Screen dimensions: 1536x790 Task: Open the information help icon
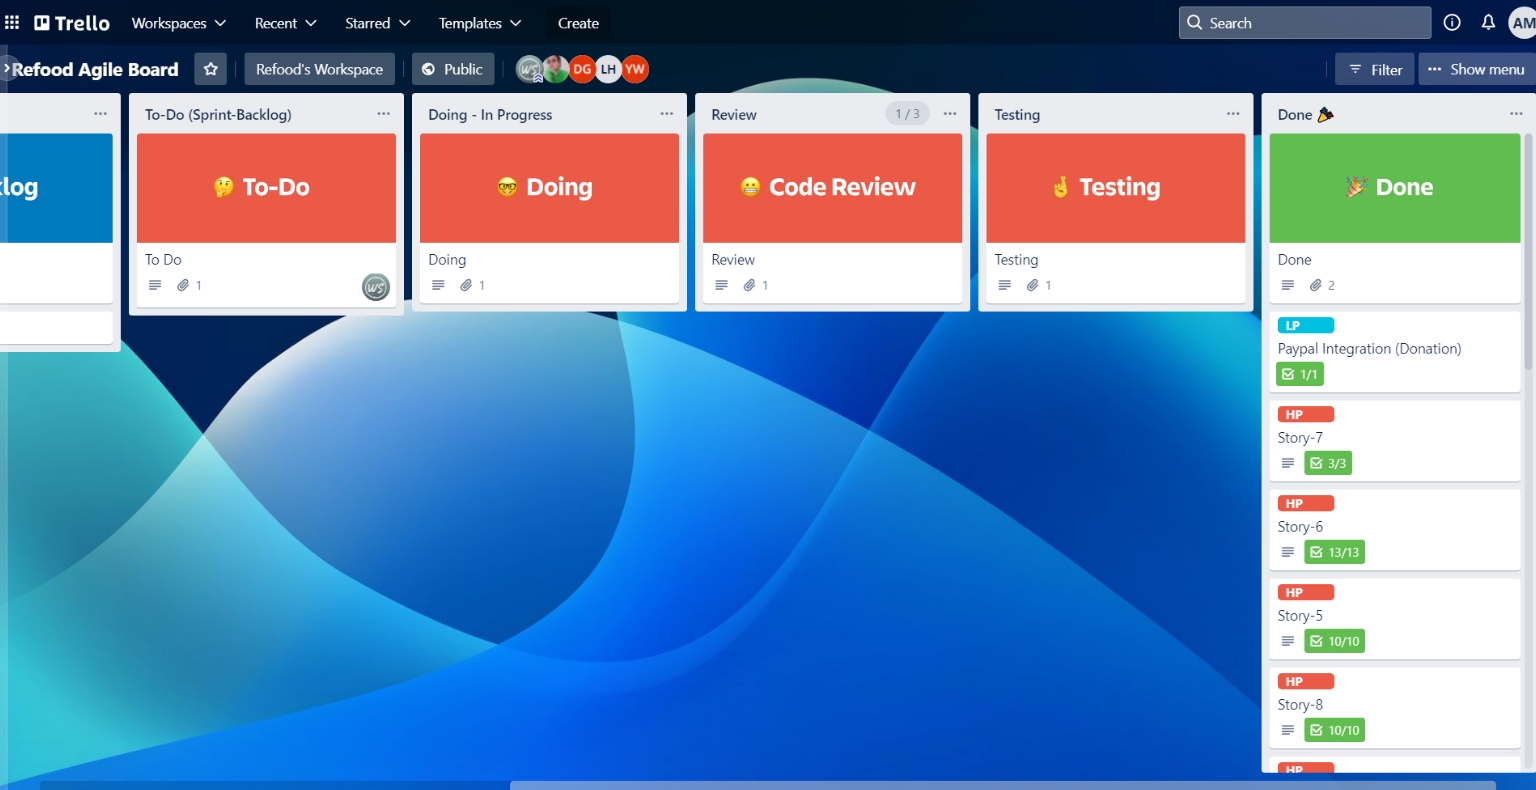point(1452,23)
